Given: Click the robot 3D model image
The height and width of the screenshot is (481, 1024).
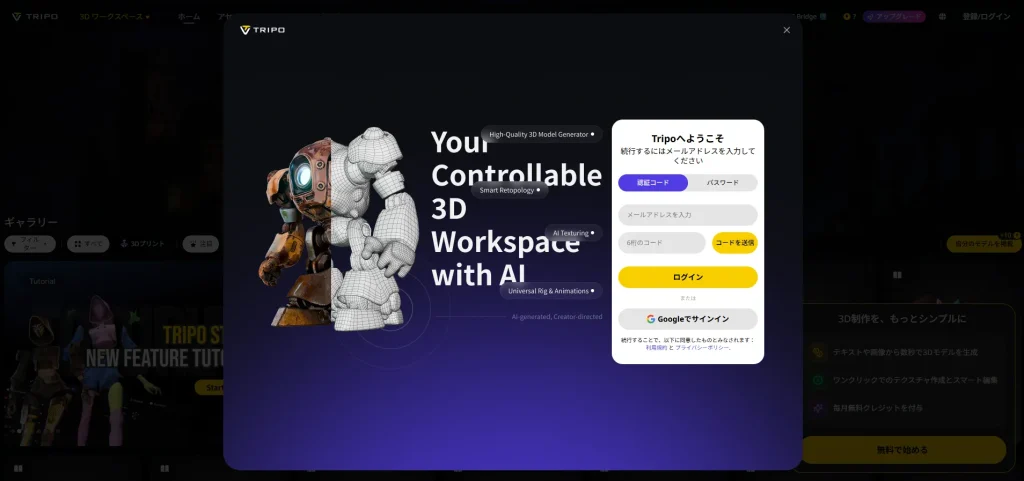Looking at the screenshot, I should 340,228.
